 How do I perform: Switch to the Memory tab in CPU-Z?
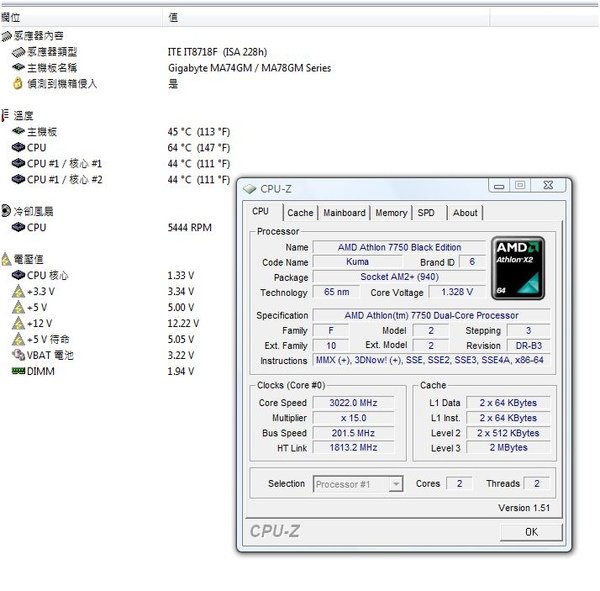click(391, 213)
